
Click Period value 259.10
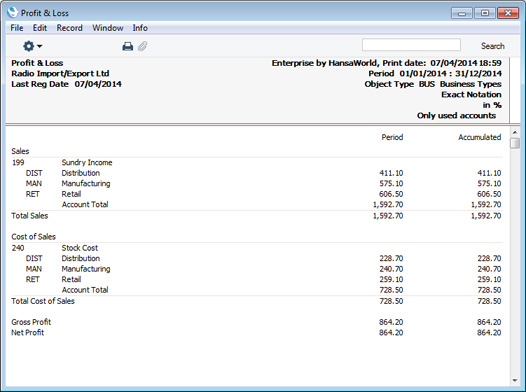(391, 279)
